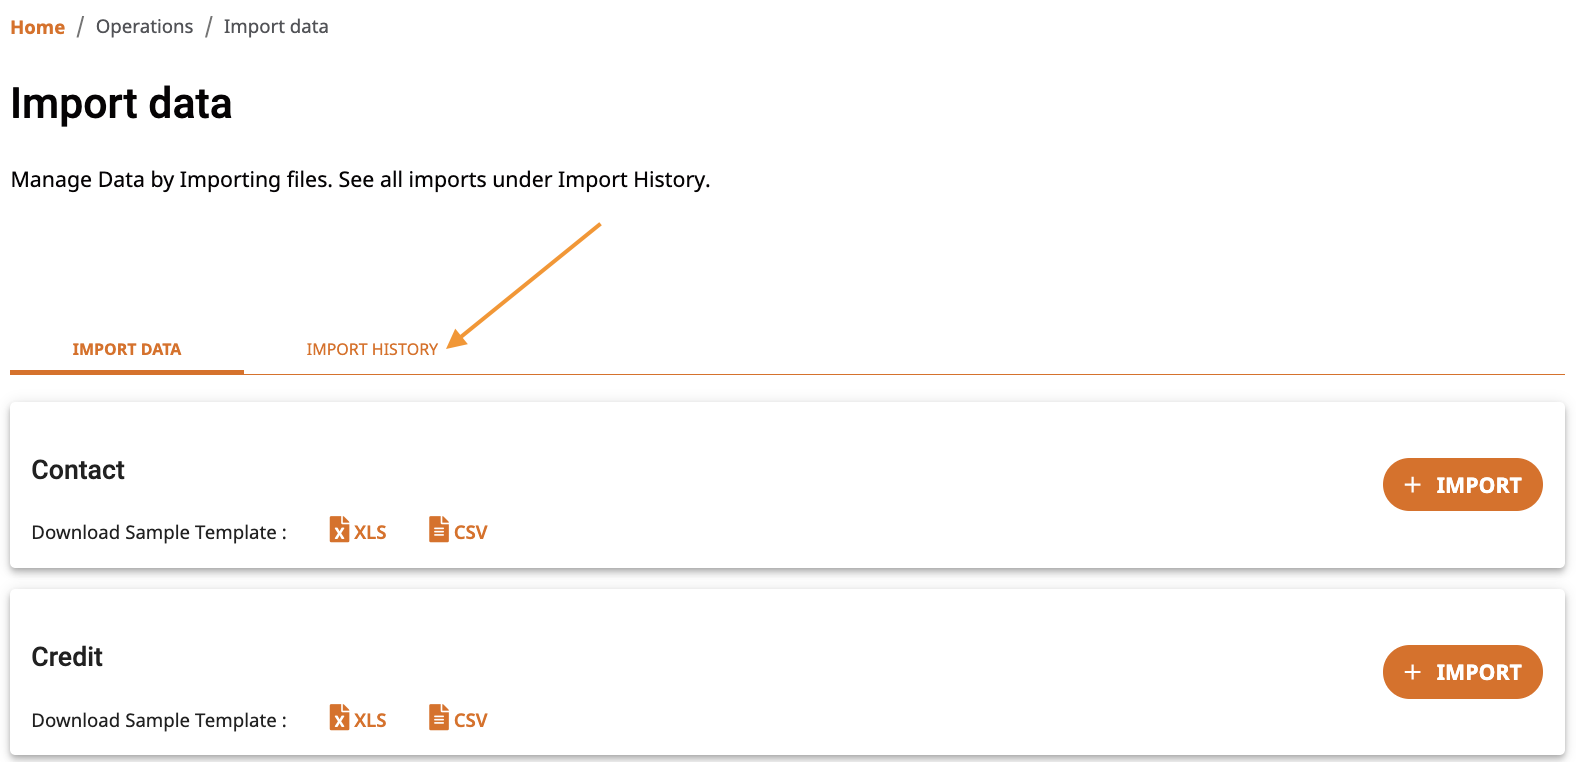This screenshot has width=1576, height=762.
Task: Go to Home via breadcrumb link
Action: tap(38, 27)
